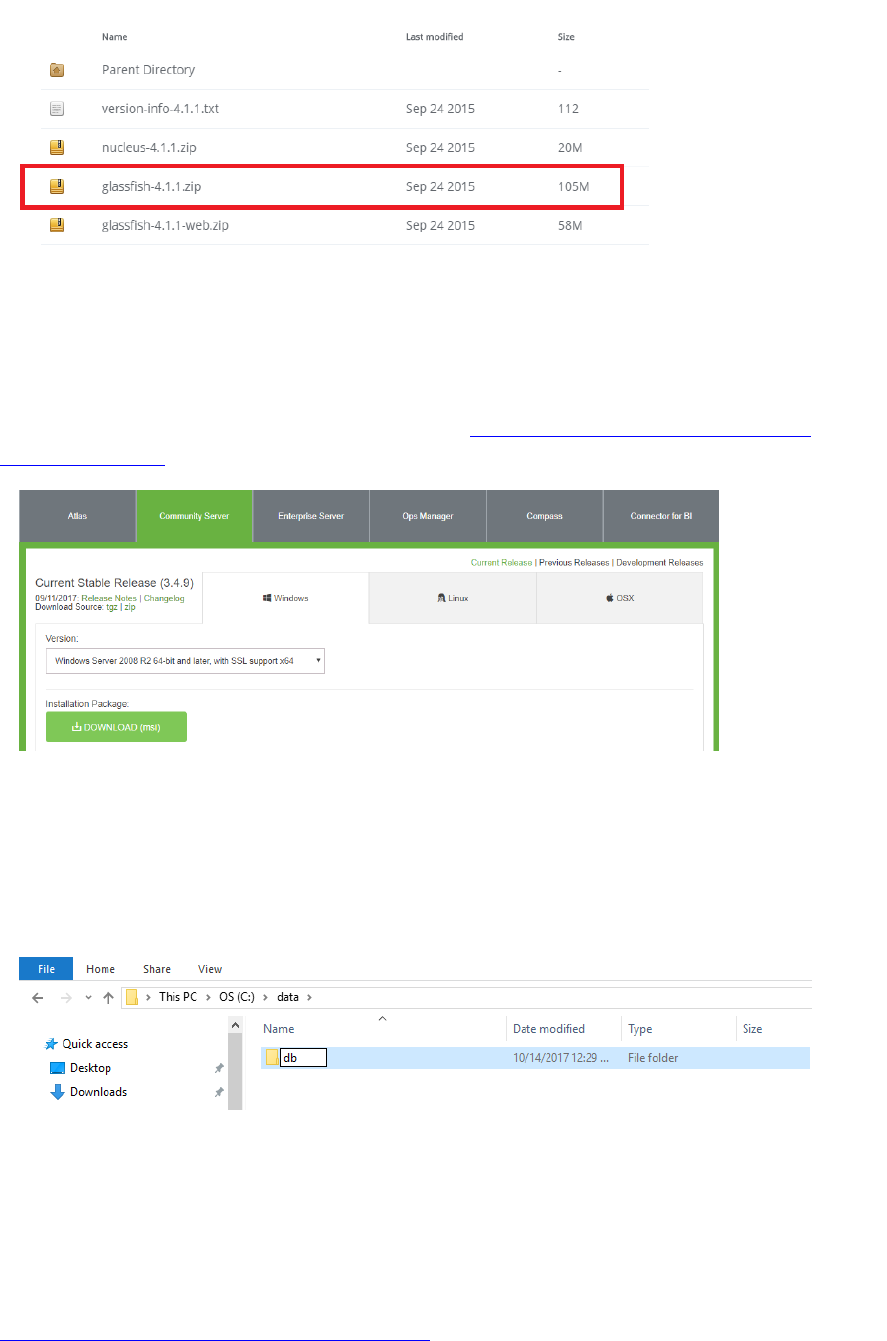
Task: Click the glassfish-4.1.1.zip archive icon
Action: 57,186
